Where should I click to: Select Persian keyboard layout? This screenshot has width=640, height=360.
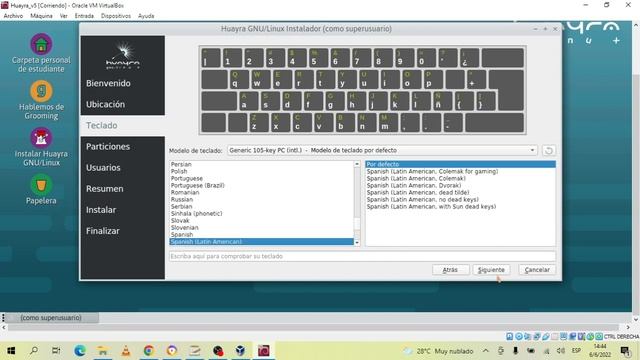tap(181, 164)
